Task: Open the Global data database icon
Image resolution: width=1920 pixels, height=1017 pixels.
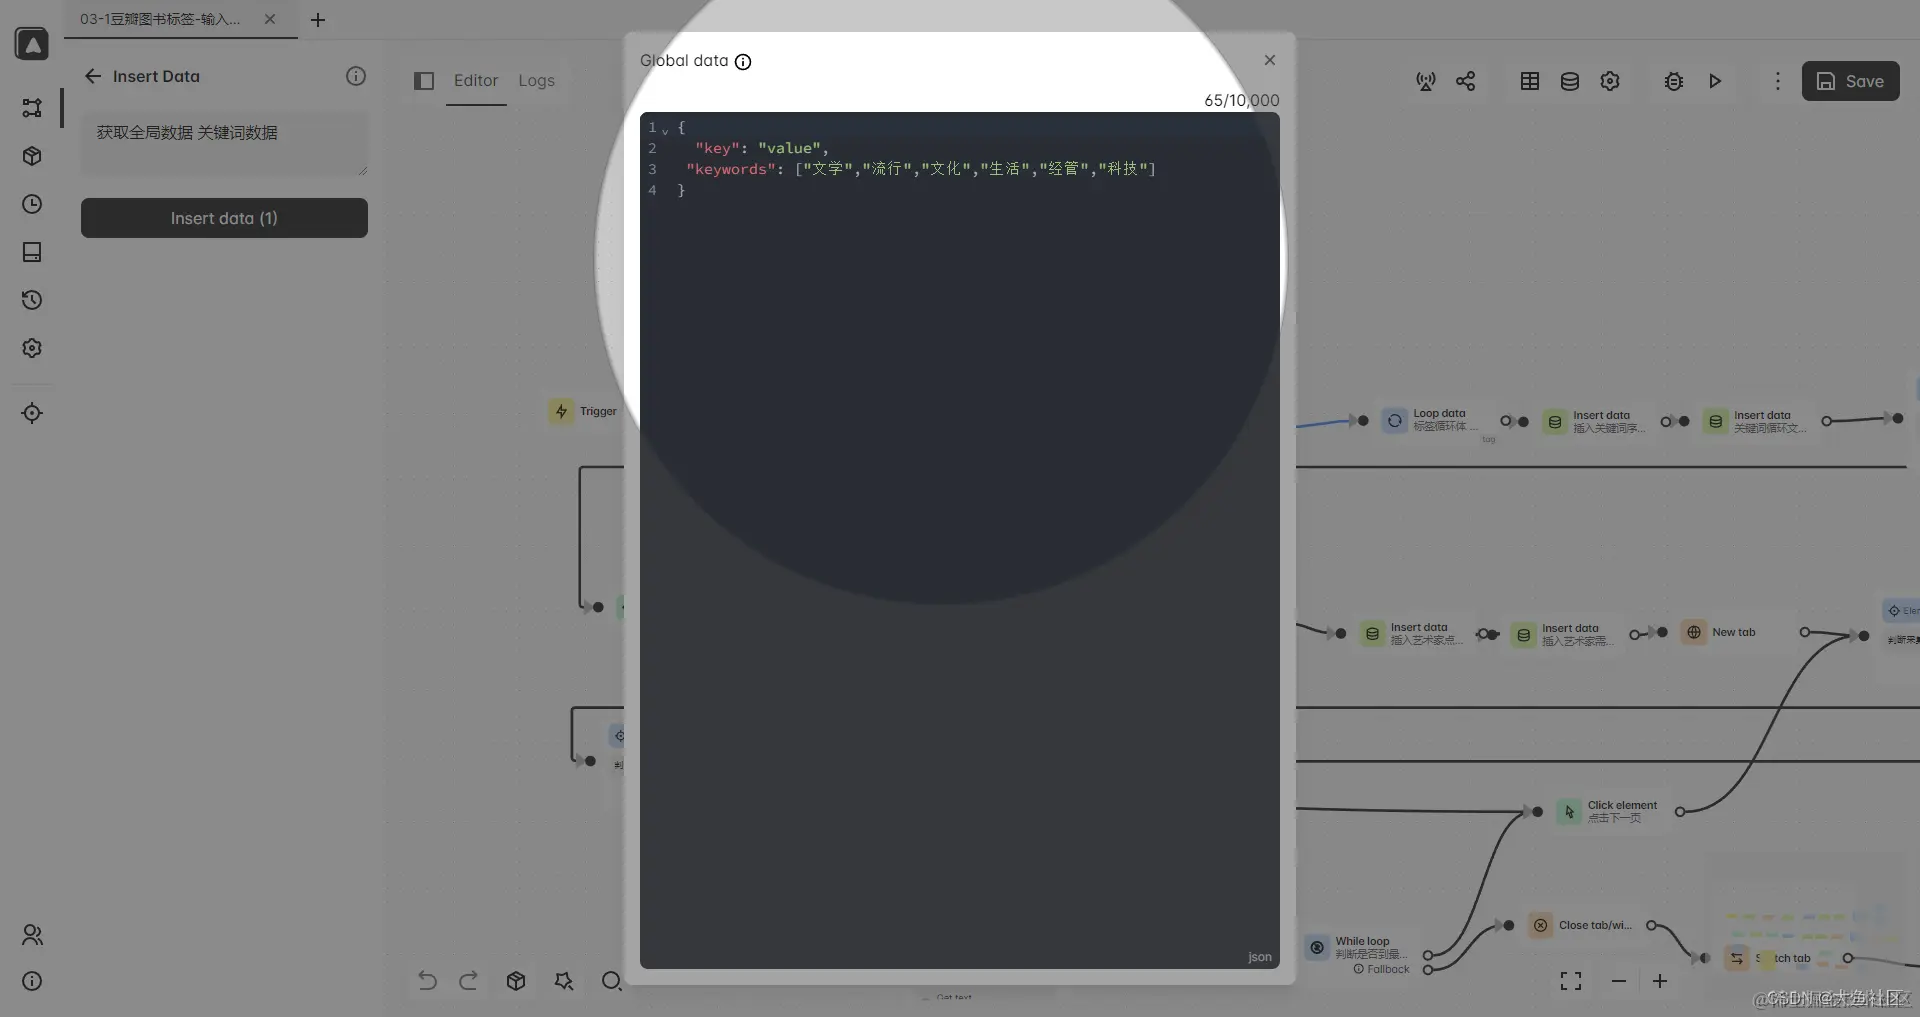Action: tap(1570, 81)
